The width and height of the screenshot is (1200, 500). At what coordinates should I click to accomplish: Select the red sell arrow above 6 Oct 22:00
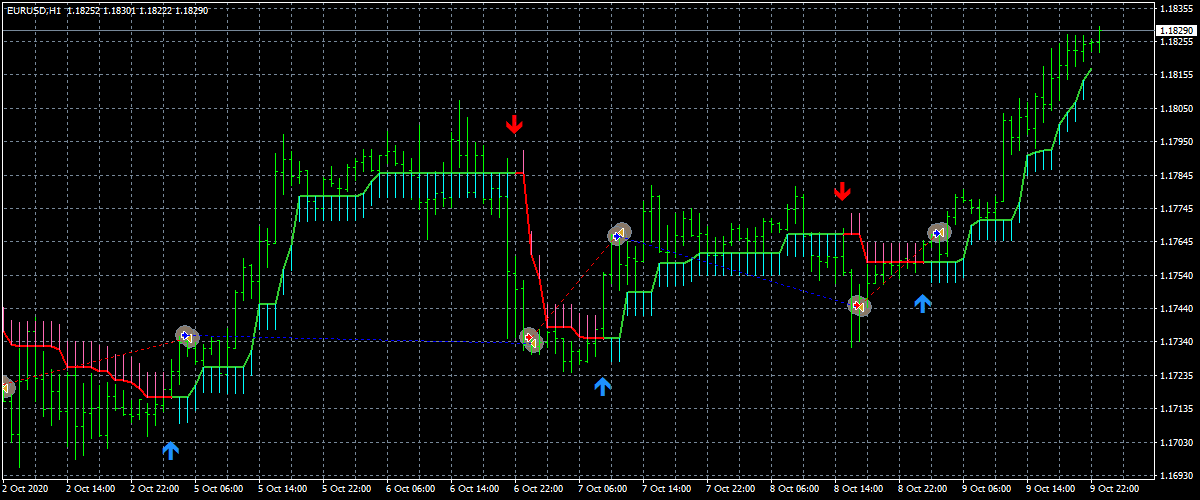coord(514,125)
